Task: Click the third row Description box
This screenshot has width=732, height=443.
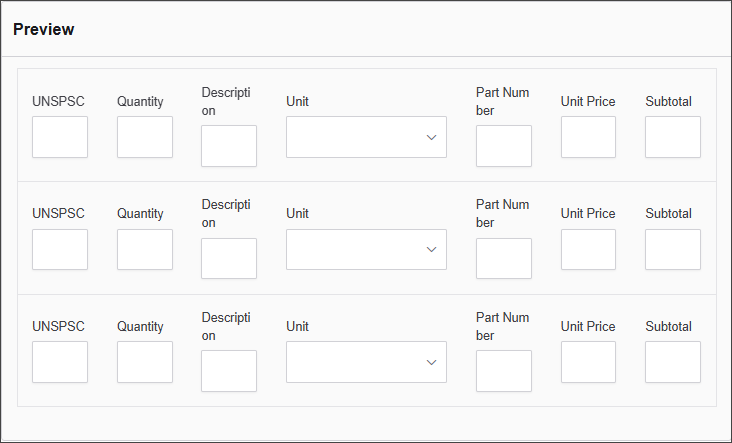Action: tap(229, 371)
